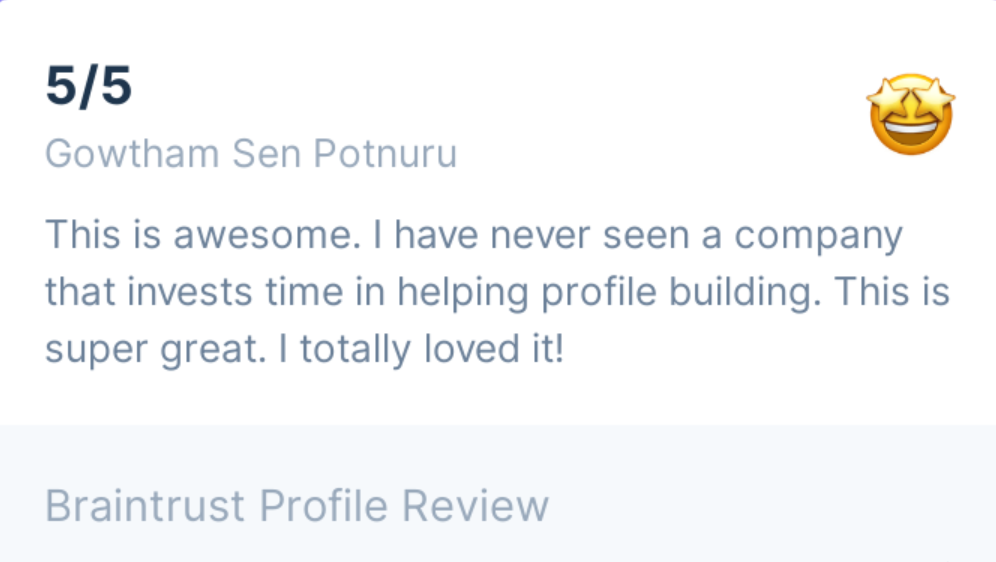Click the word "Braintrust" in footer
Screen dimensions: 996x562
point(145,506)
